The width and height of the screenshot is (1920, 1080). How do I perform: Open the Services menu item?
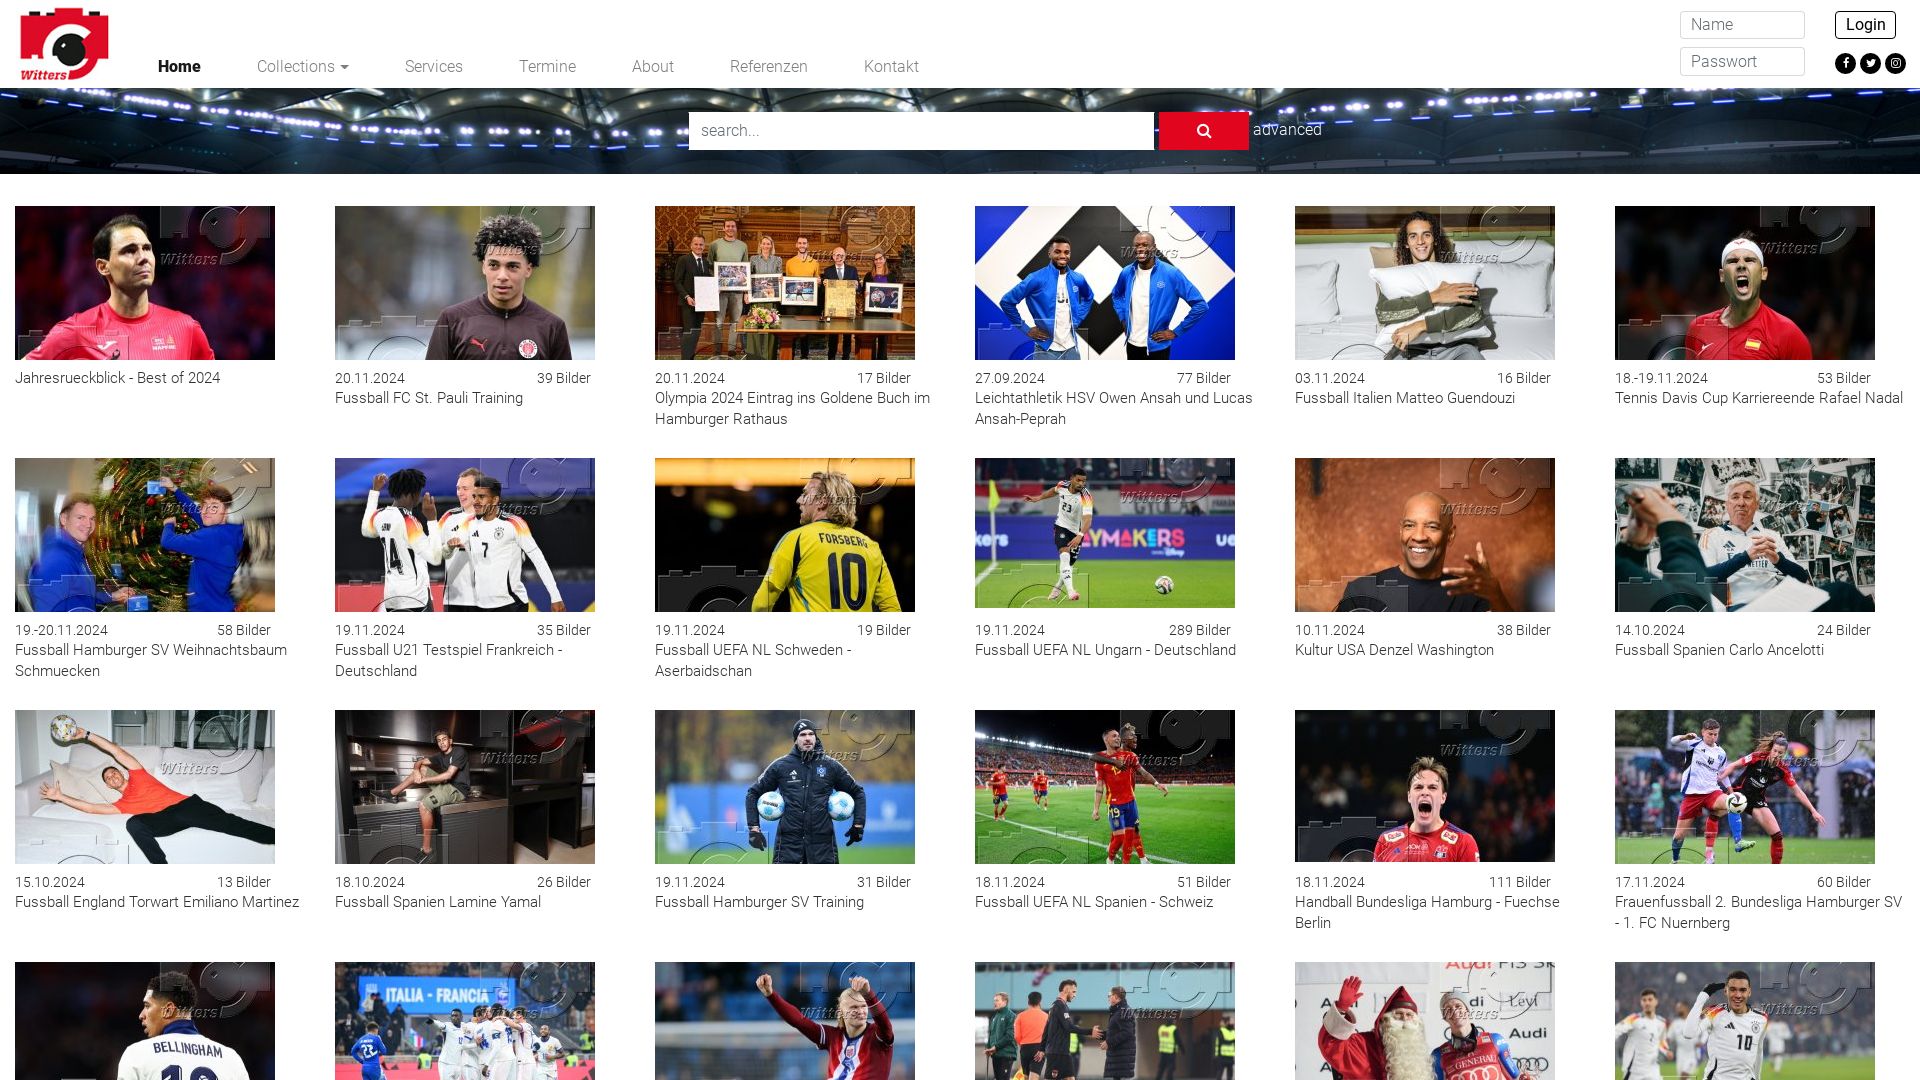tap(433, 67)
